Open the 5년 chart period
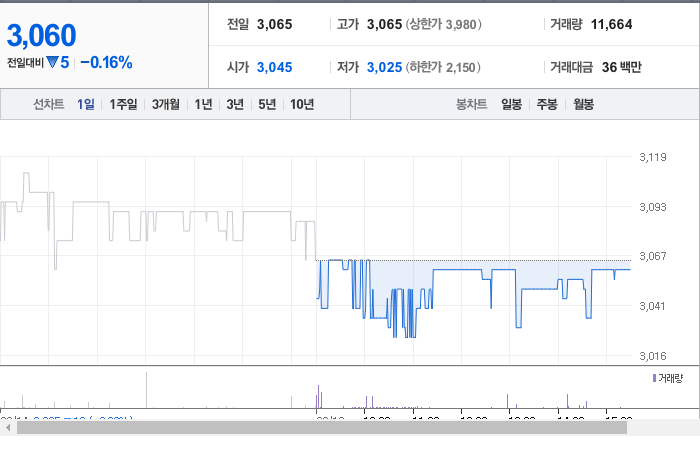This screenshot has height=450, width=700. pyautogui.click(x=267, y=104)
